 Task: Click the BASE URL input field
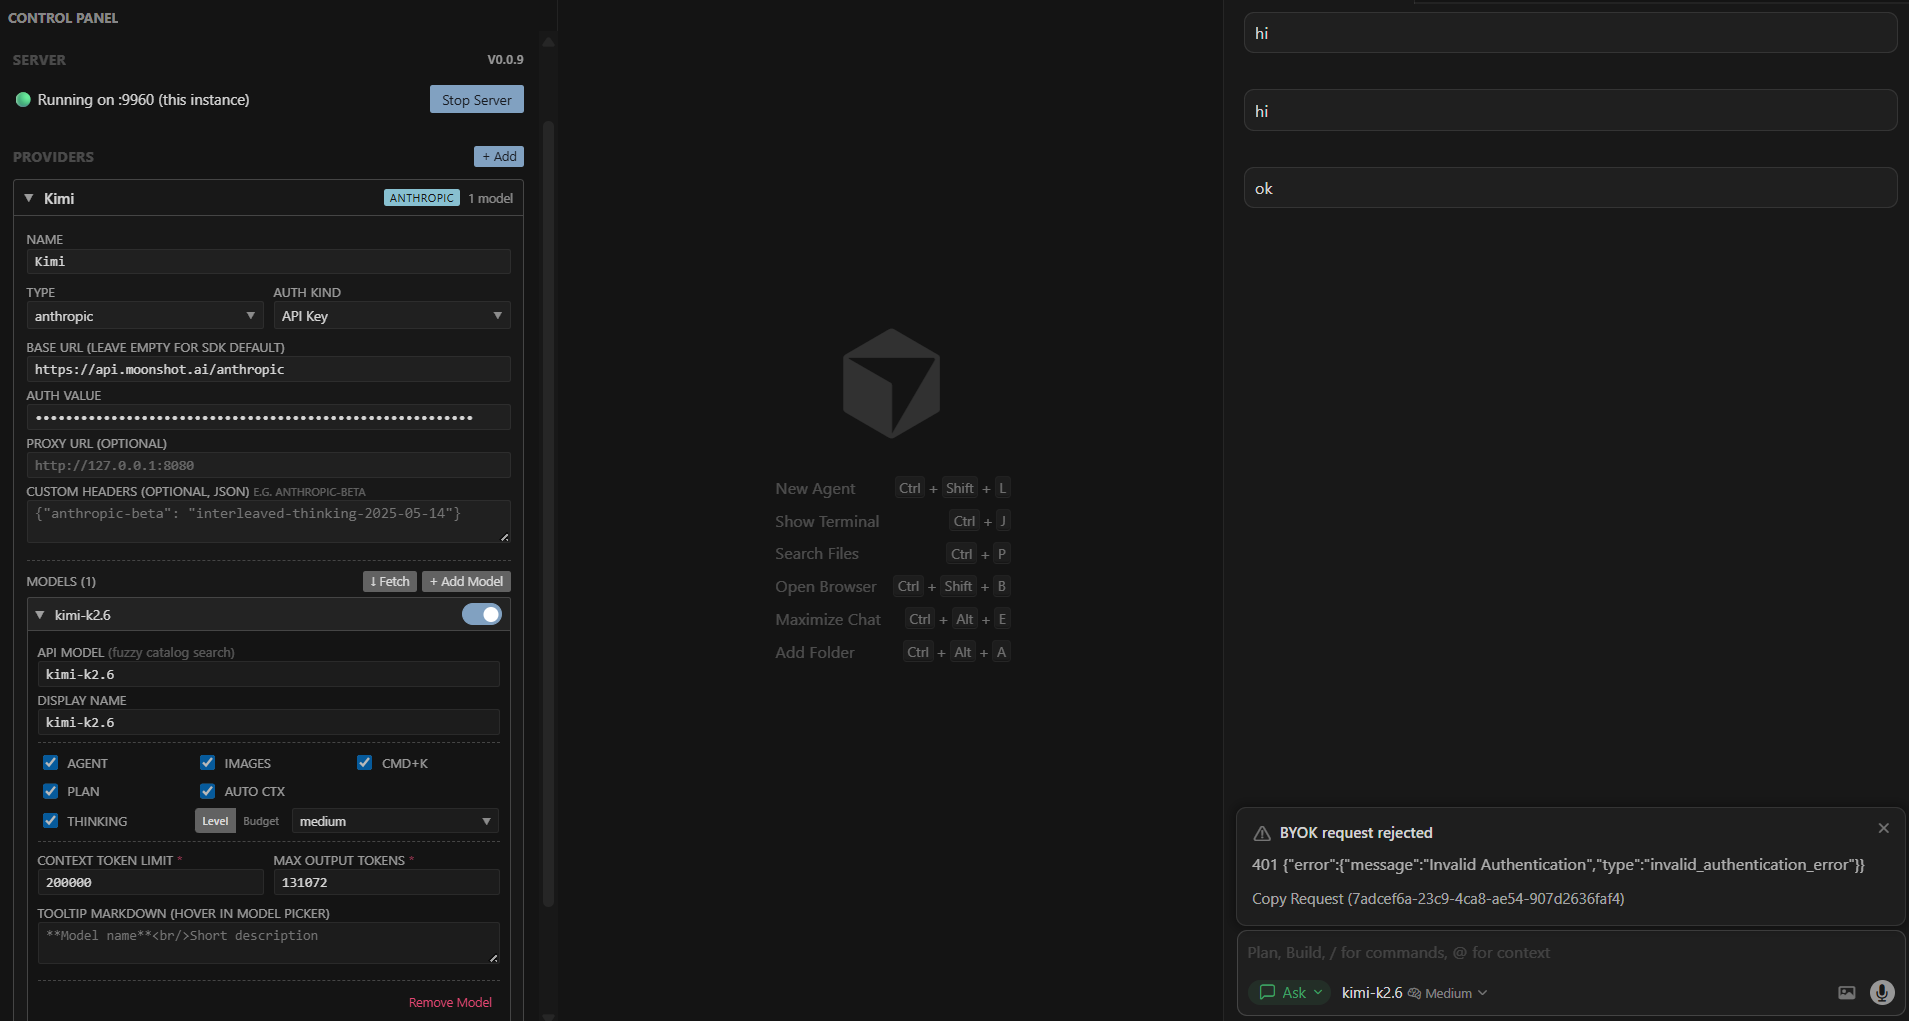coord(268,369)
